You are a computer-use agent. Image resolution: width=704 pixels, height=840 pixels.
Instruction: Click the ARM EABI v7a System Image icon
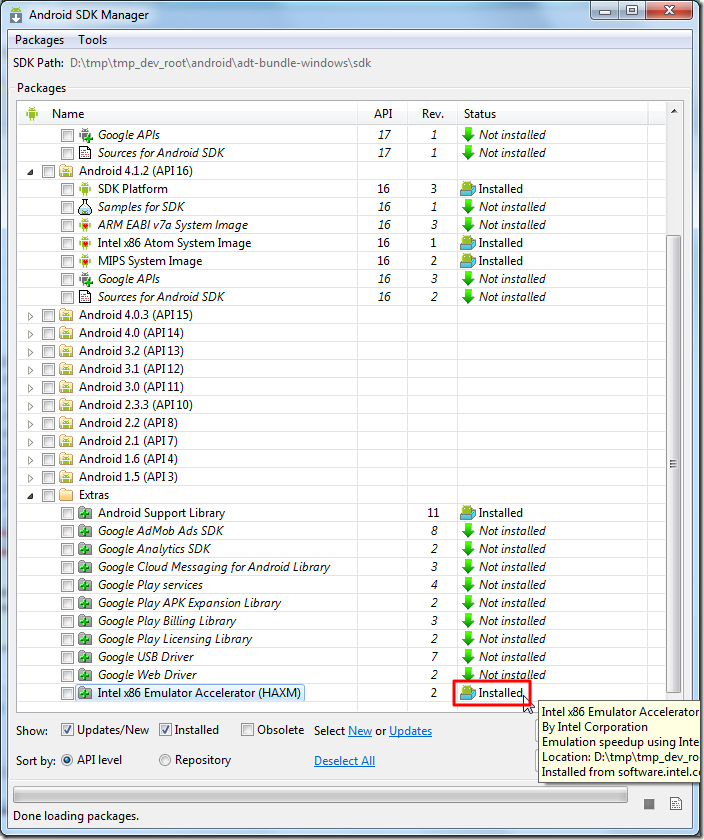85,225
